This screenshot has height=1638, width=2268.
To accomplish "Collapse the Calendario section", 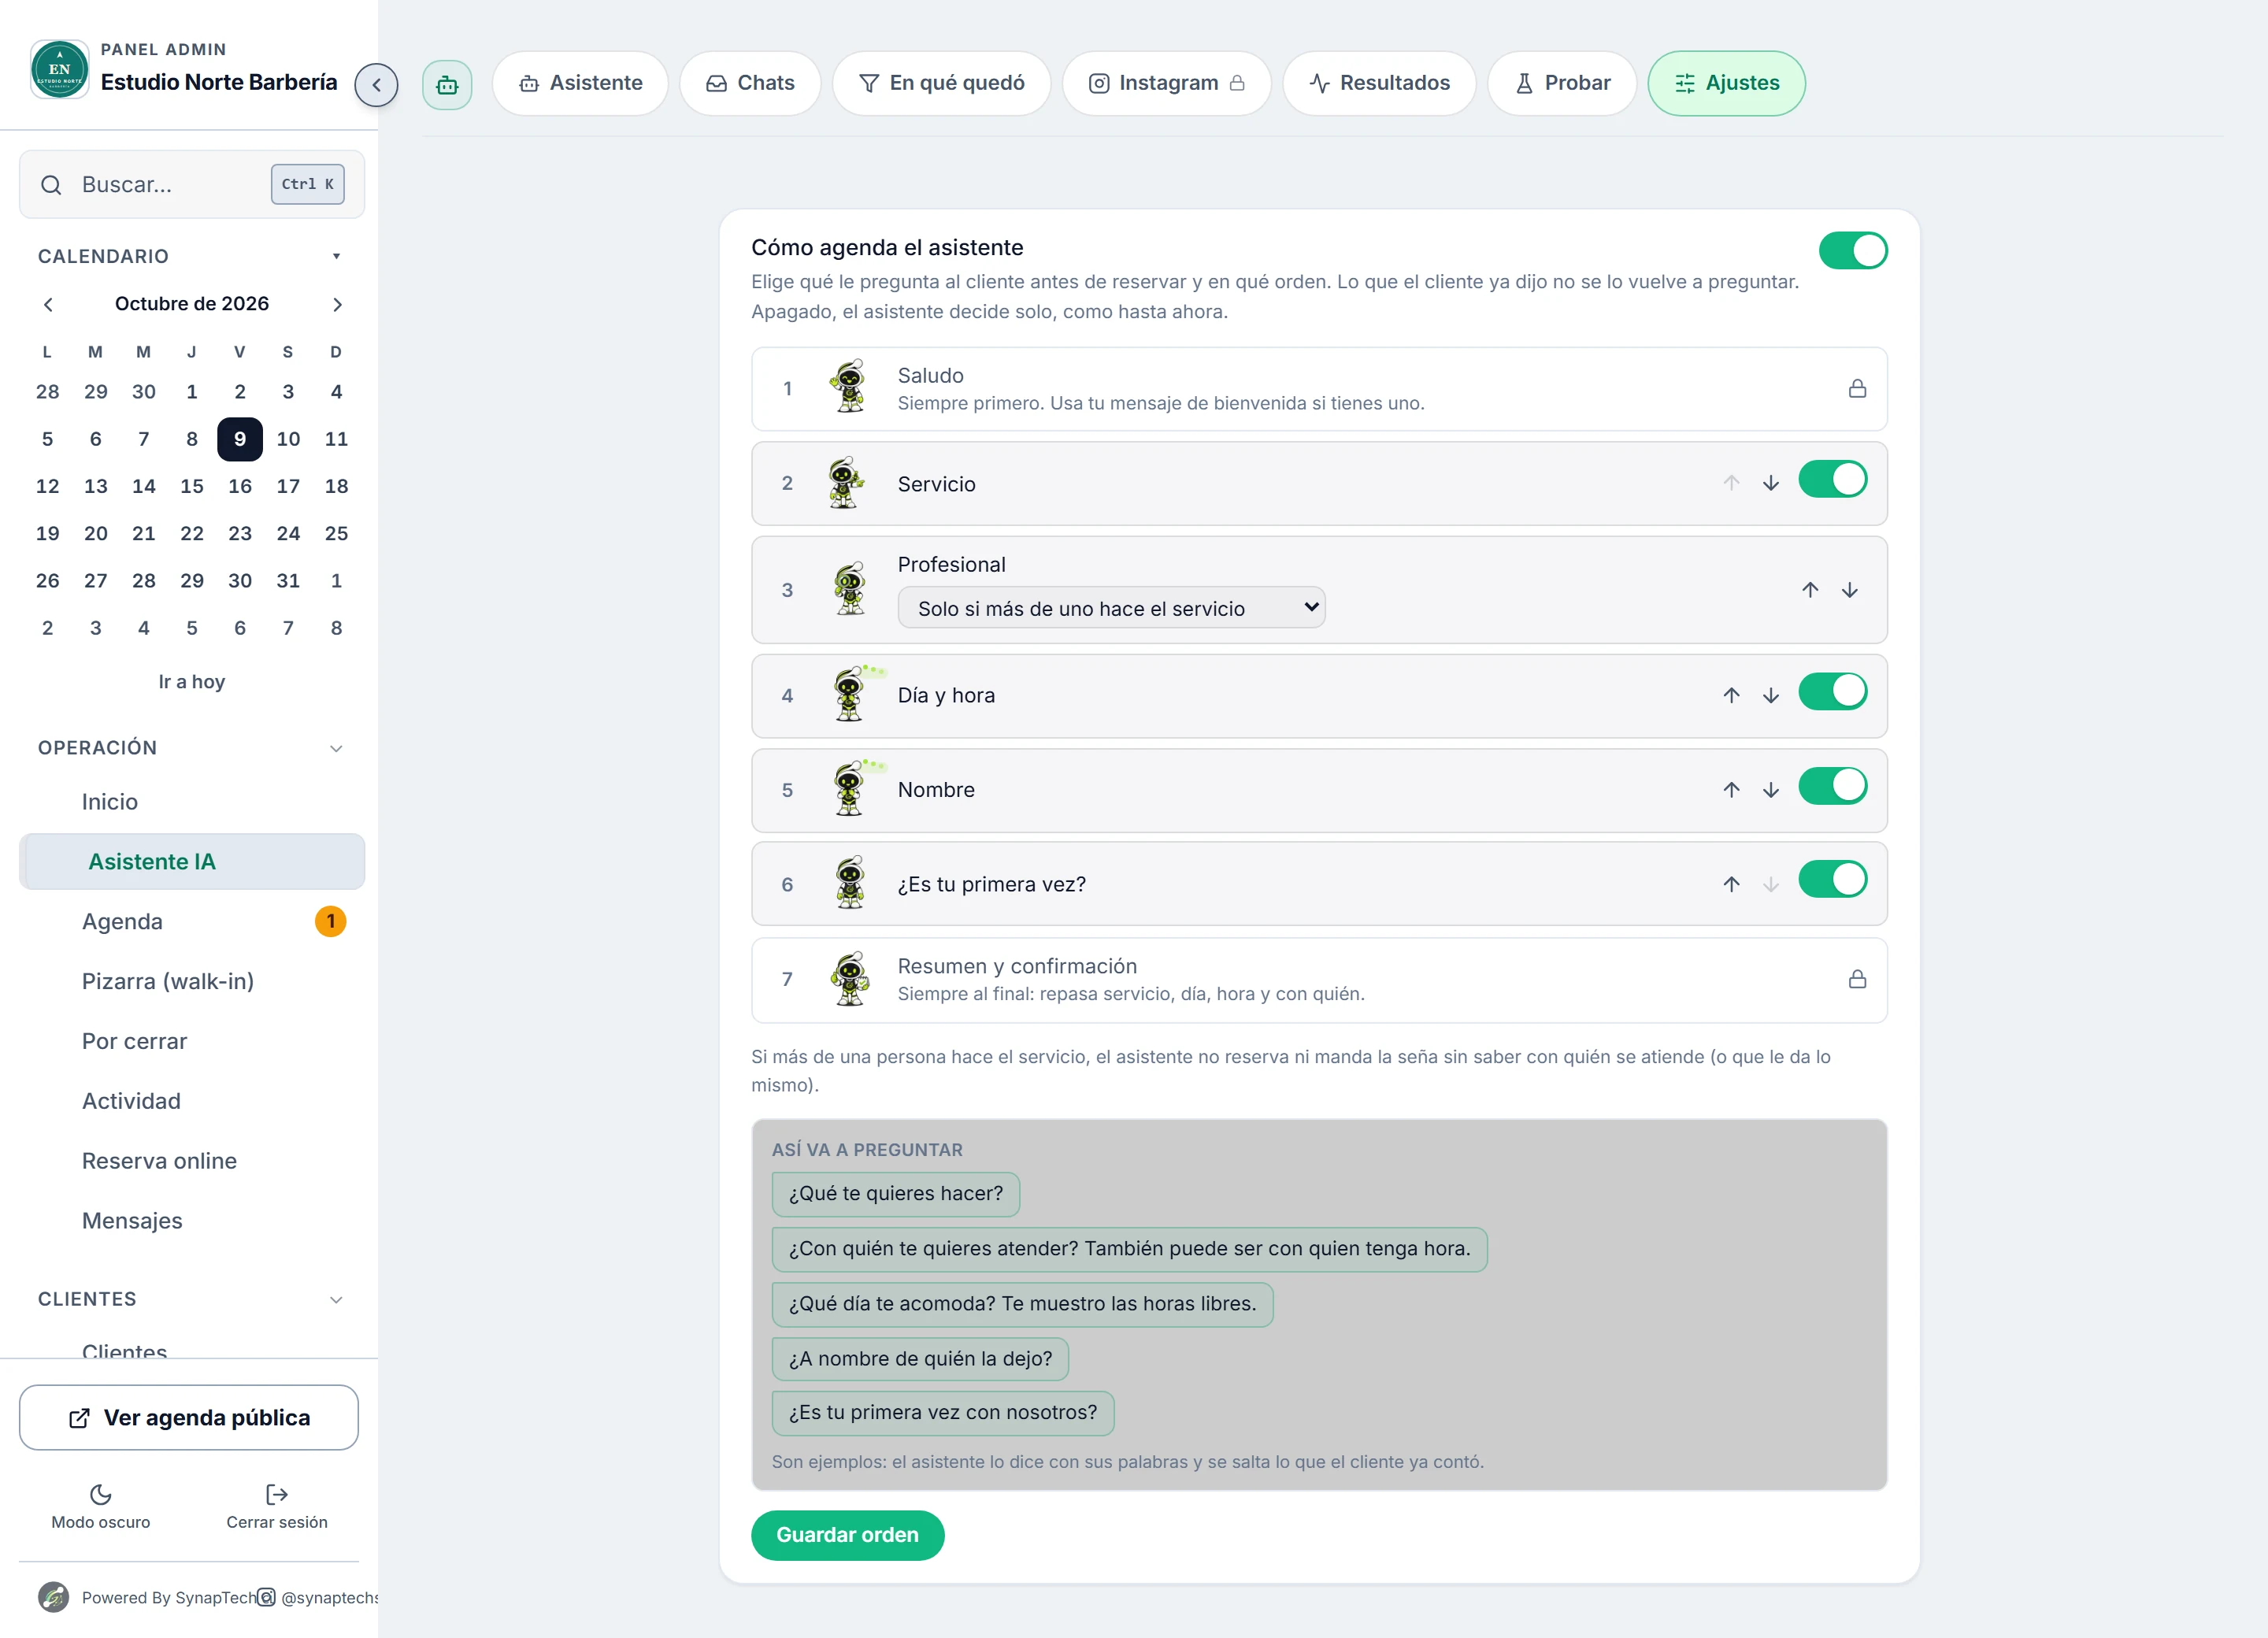I will [337, 256].
